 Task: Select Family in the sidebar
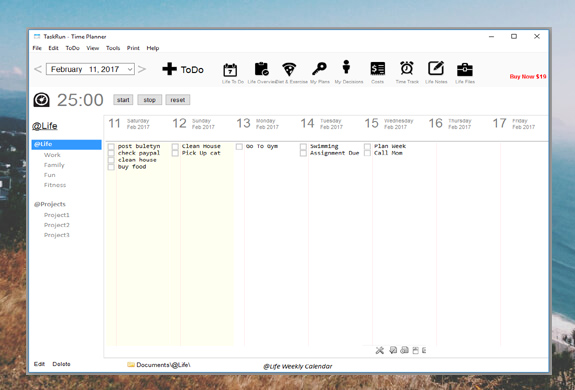point(54,165)
